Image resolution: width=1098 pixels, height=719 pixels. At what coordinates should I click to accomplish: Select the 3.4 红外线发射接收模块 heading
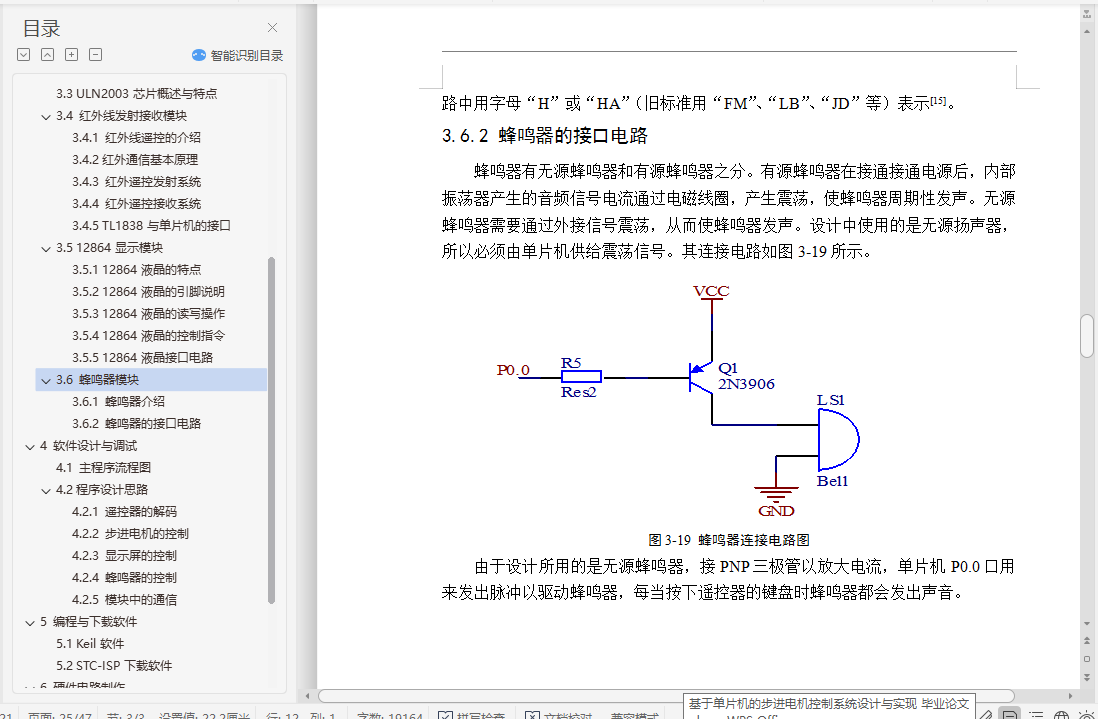121,116
